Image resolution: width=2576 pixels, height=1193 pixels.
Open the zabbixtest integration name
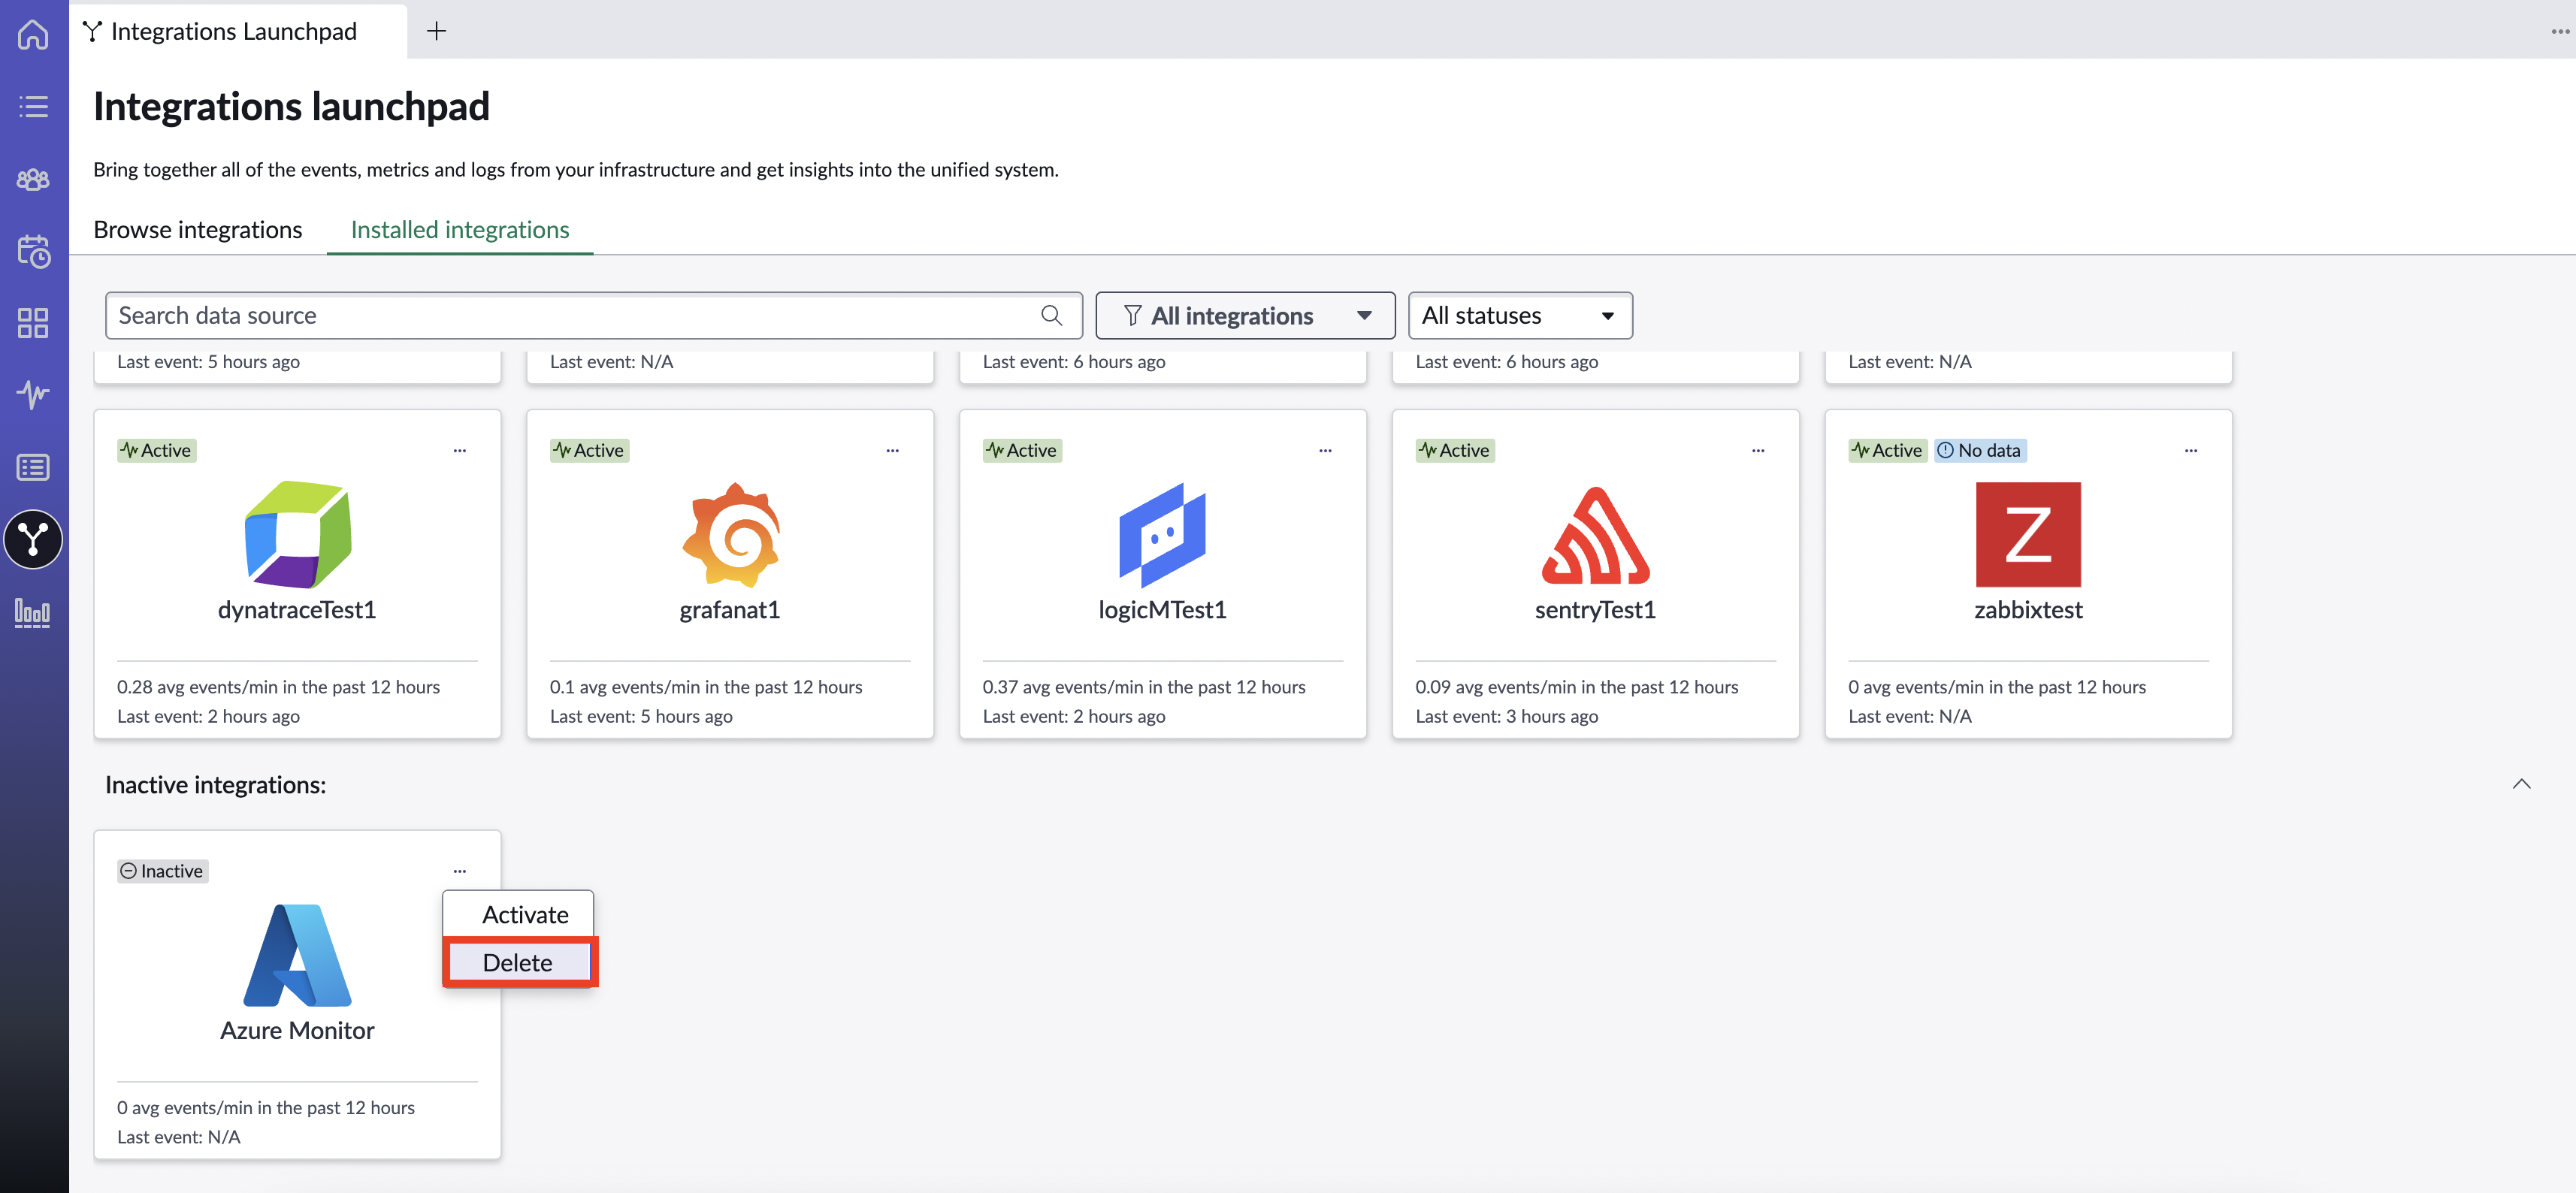coord(2029,610)
